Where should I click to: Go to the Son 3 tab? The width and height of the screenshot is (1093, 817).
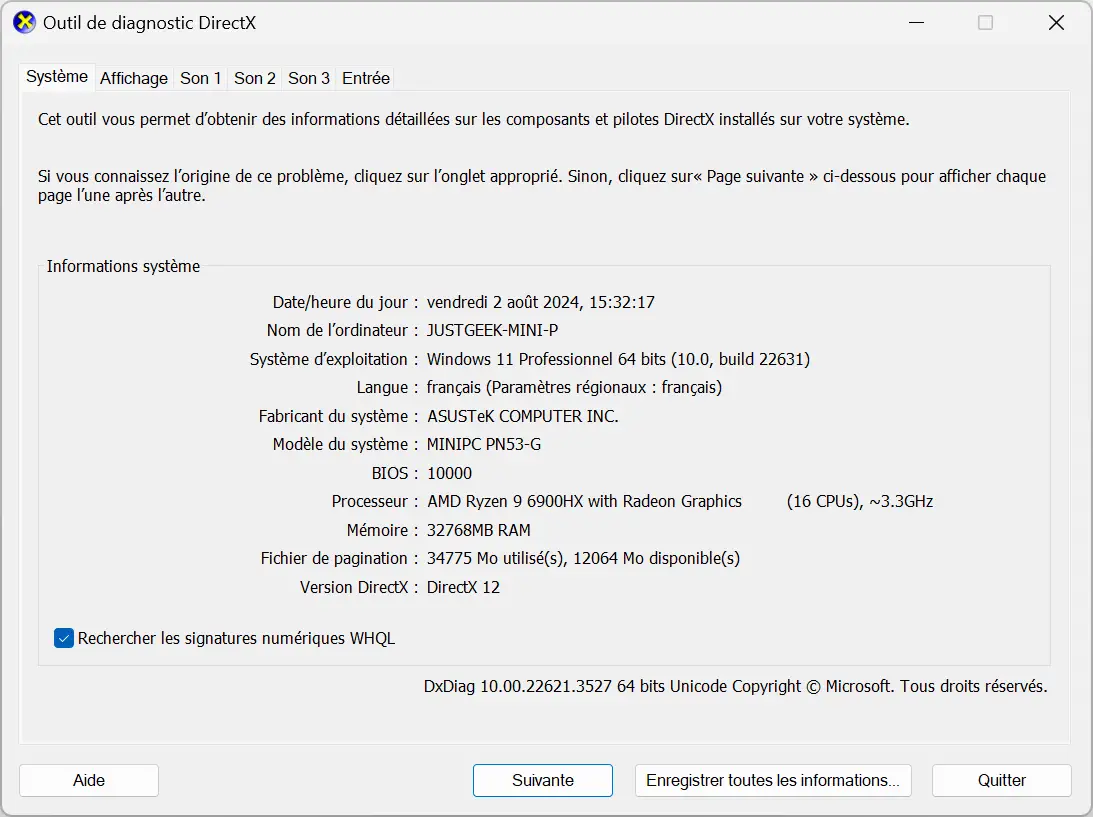point(309,78)
